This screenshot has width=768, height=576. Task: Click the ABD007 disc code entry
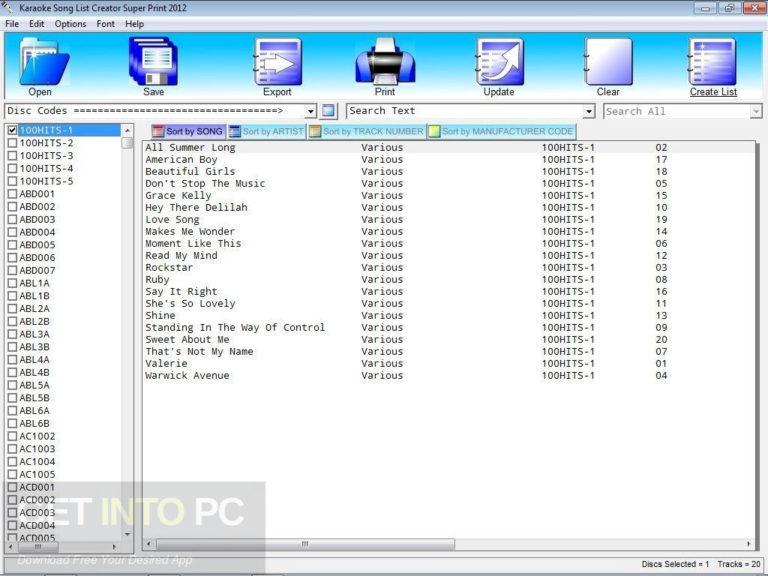click(37, 270)
